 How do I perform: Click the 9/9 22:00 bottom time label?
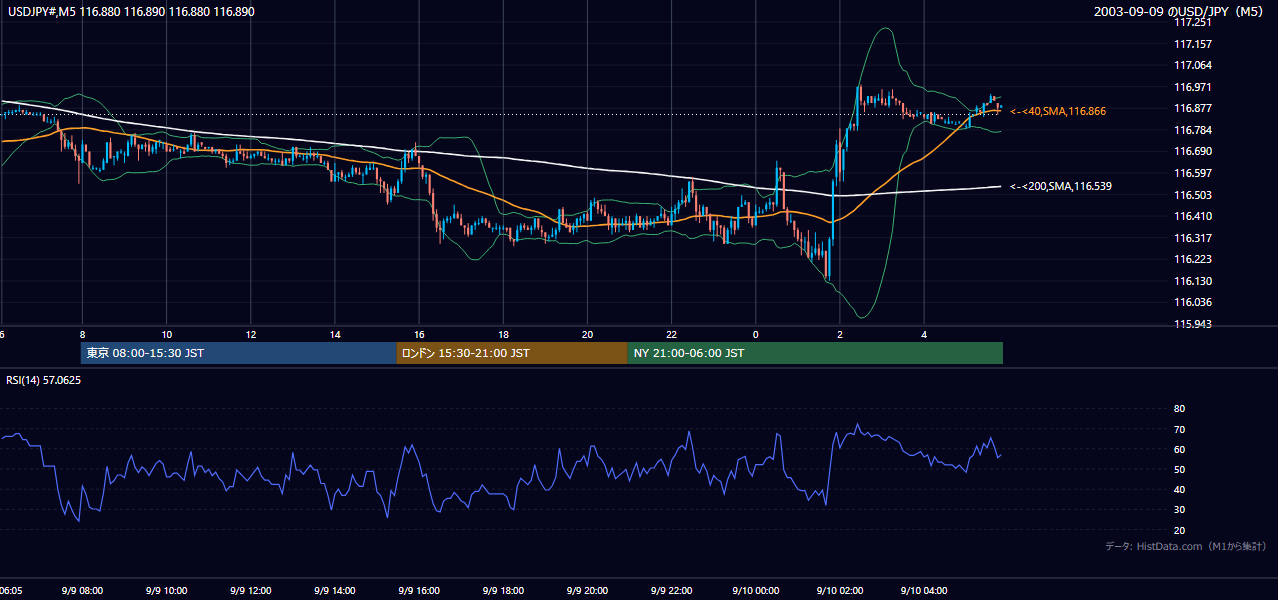click(671, 590)
